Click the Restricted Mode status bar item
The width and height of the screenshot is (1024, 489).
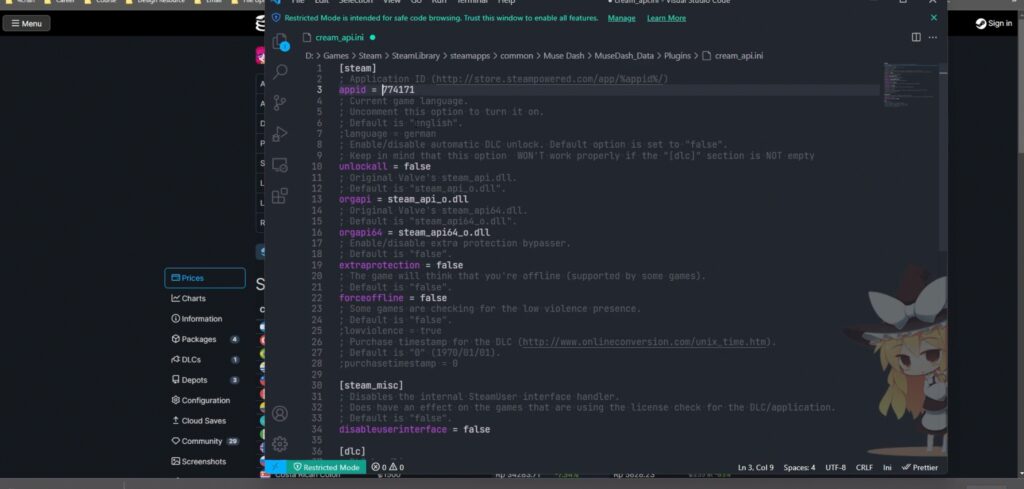pos(326,467)
